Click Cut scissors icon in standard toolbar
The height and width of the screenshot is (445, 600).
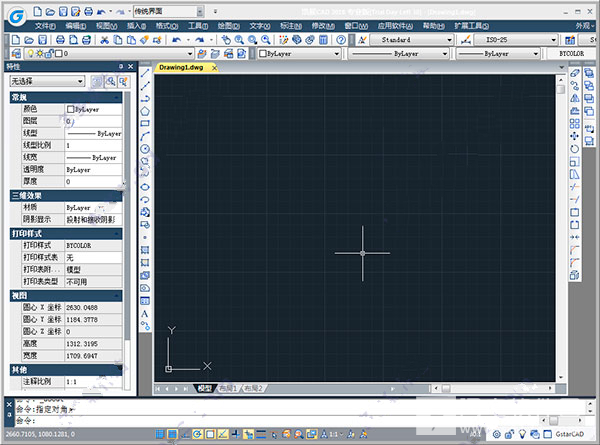(x=104, y=40)
